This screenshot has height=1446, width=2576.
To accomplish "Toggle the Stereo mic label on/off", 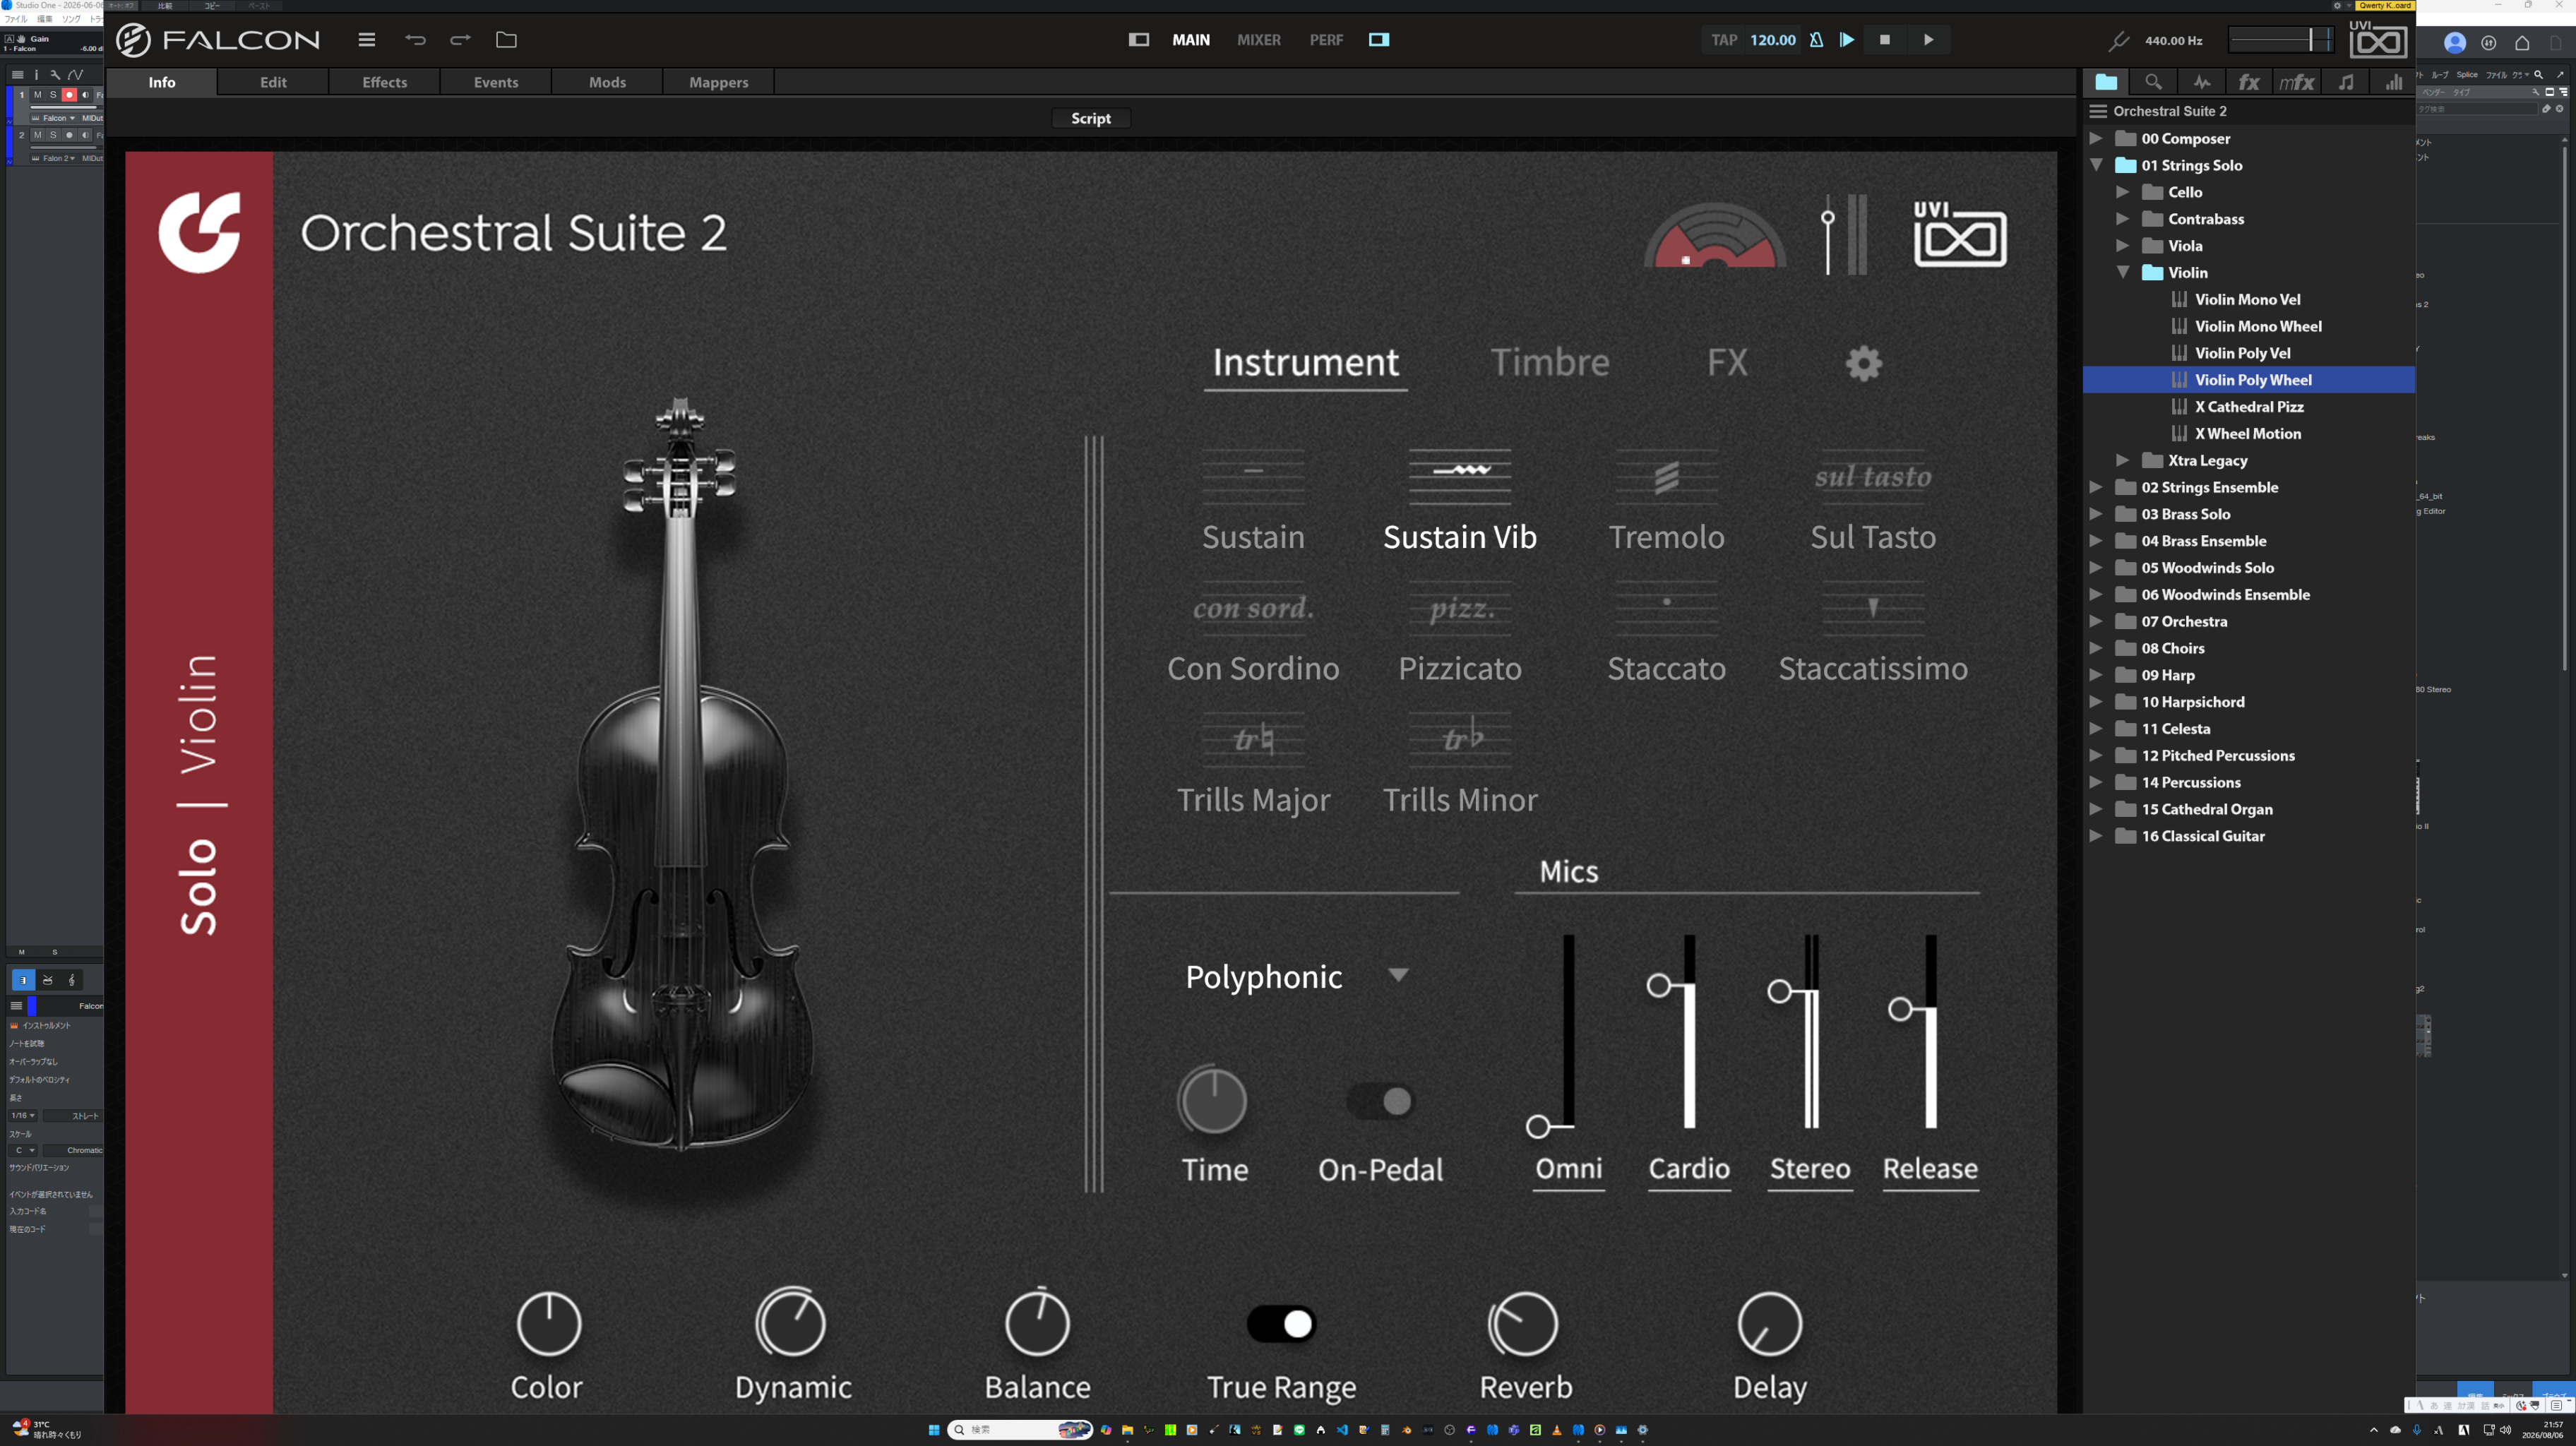I will point(1810,1169).
